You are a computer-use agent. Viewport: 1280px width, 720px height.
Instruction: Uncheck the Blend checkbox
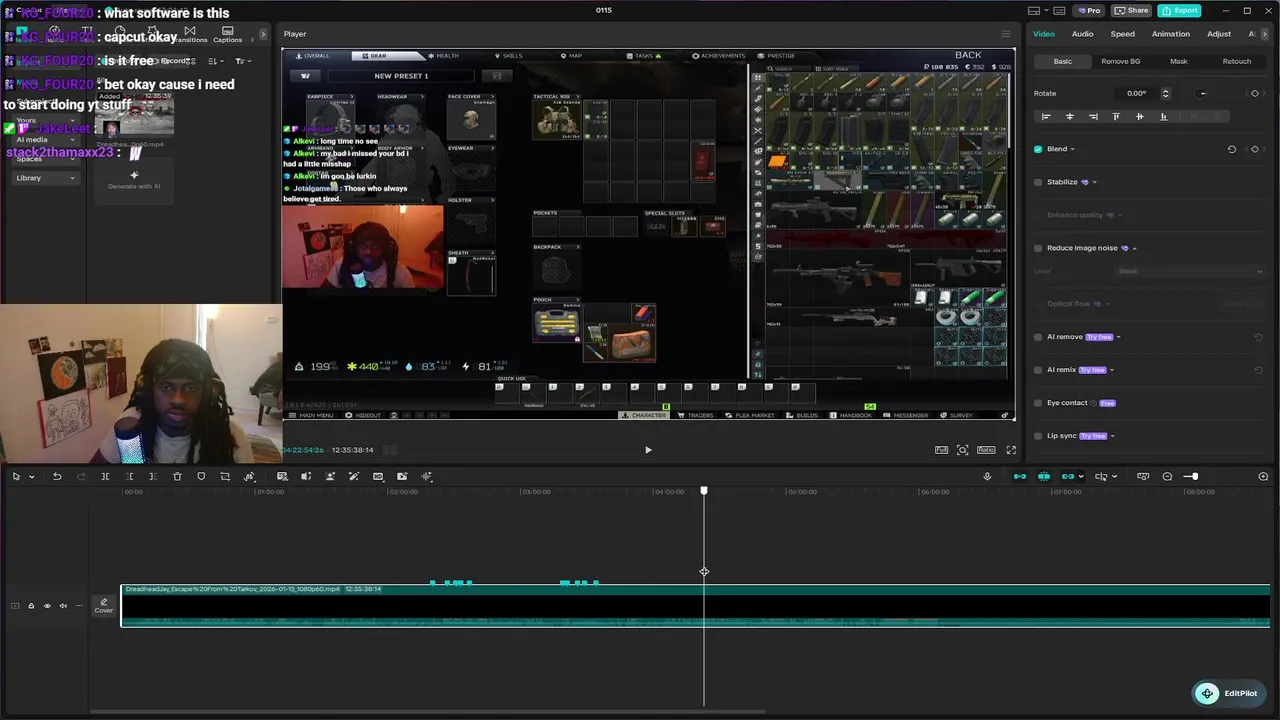[x=1038, y=149]
